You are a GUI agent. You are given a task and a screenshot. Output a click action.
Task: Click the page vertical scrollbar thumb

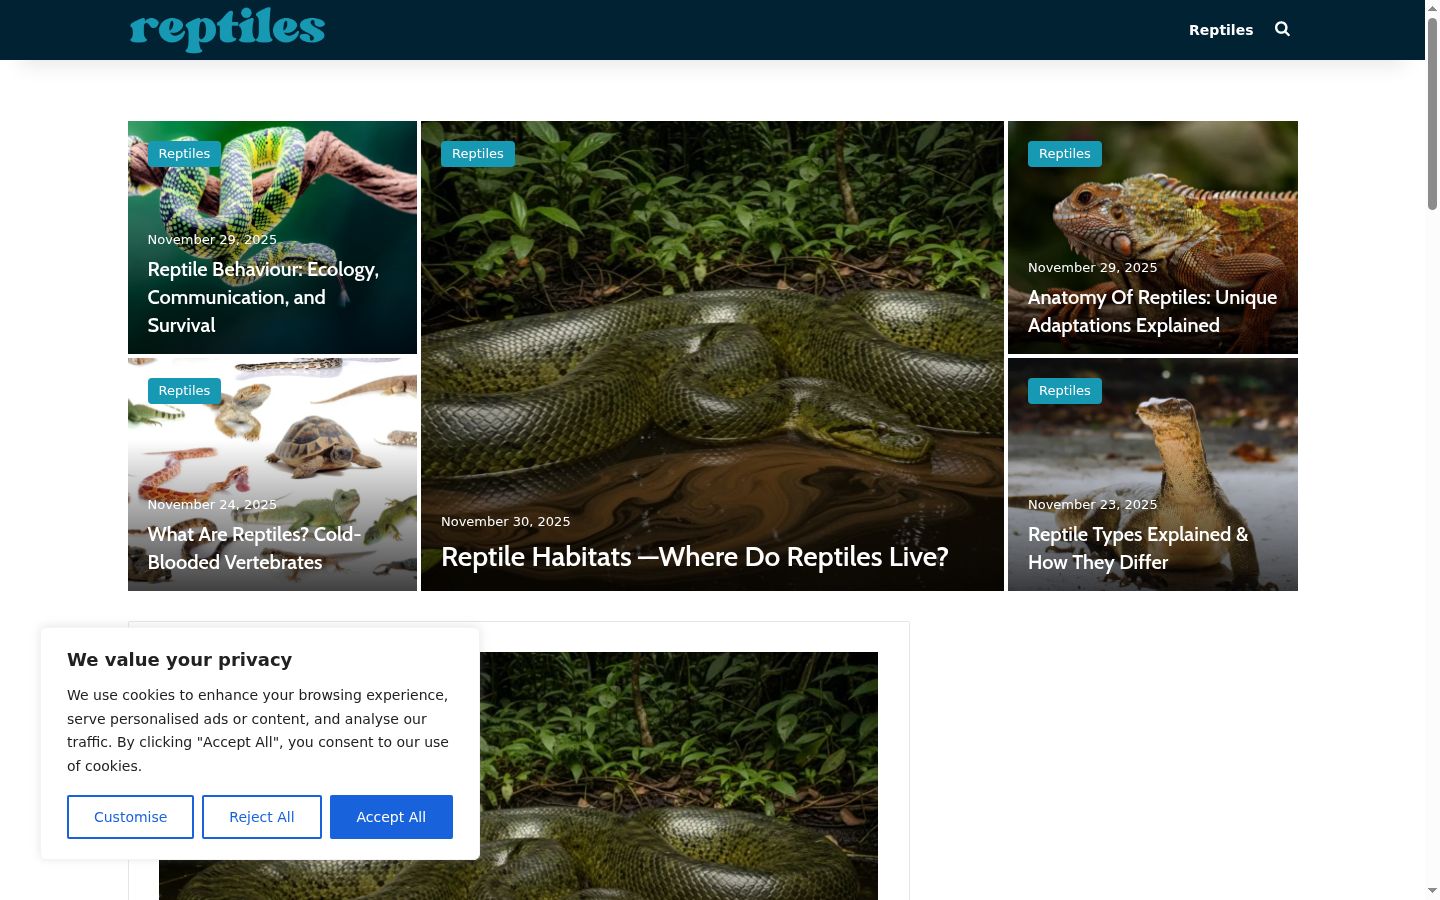[1432, 113]
